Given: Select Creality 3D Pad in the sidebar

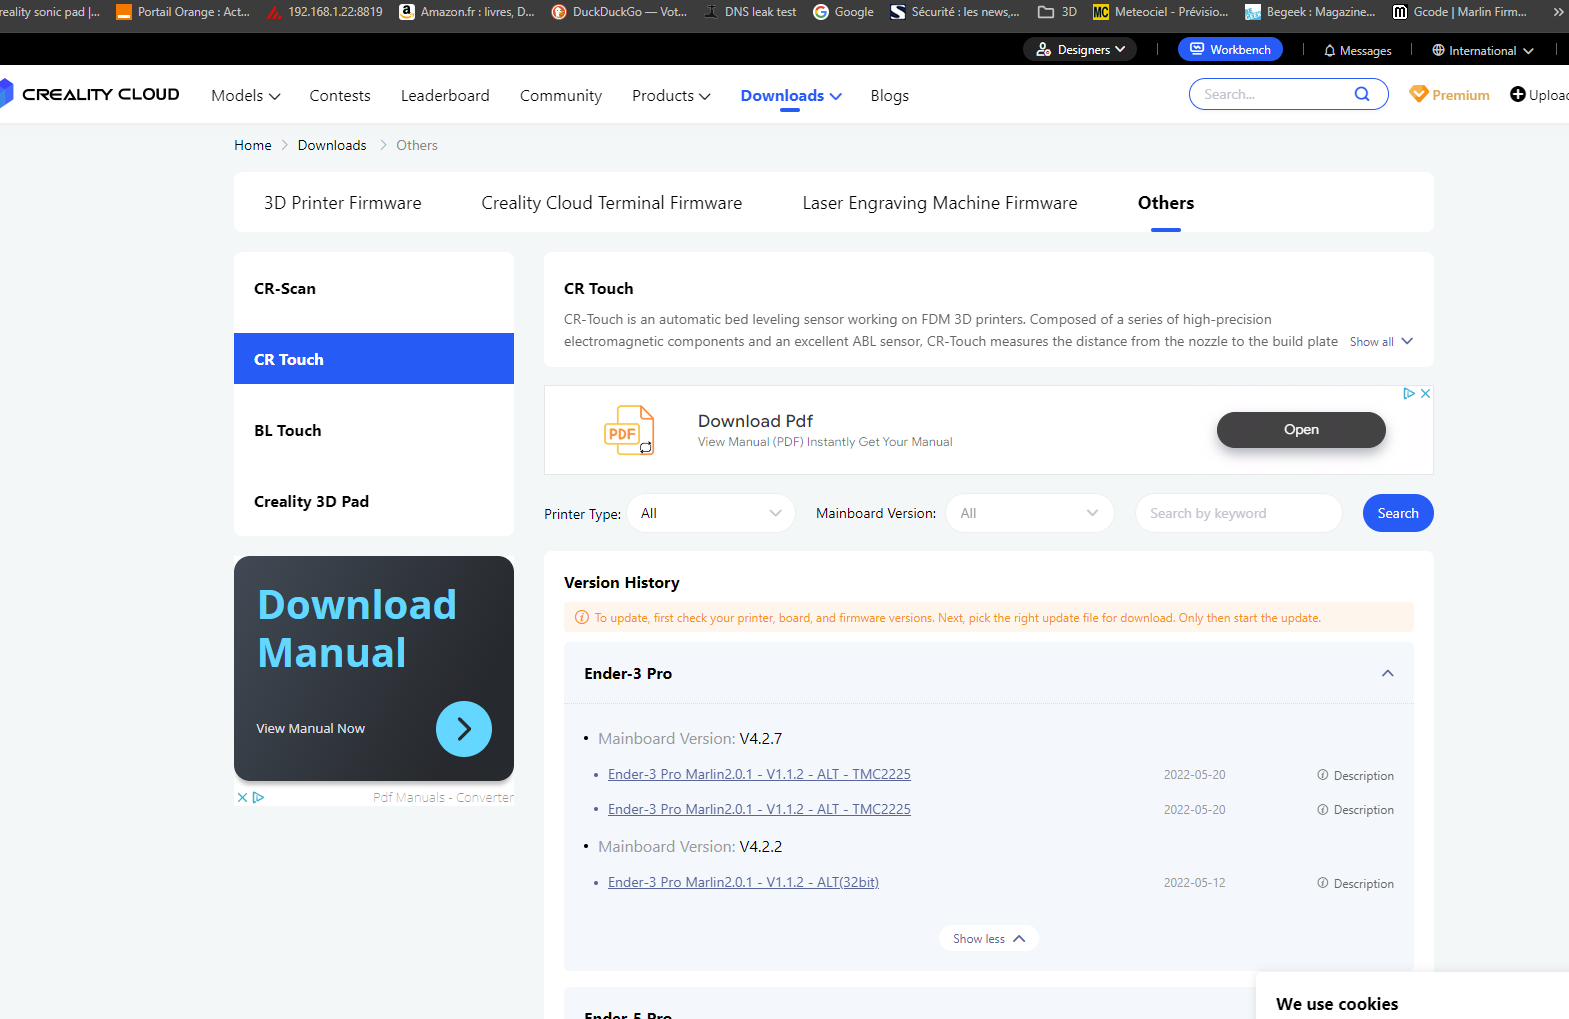Looking at the screenshot, I should click(x=374, y=501).
